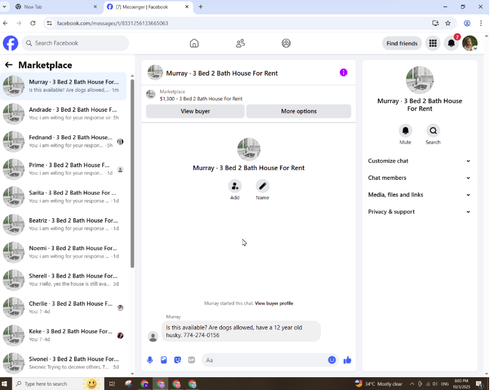Viewport: 500px width, 390px height.
Task: Attach a file with the image icon
Action: point(164,360)
